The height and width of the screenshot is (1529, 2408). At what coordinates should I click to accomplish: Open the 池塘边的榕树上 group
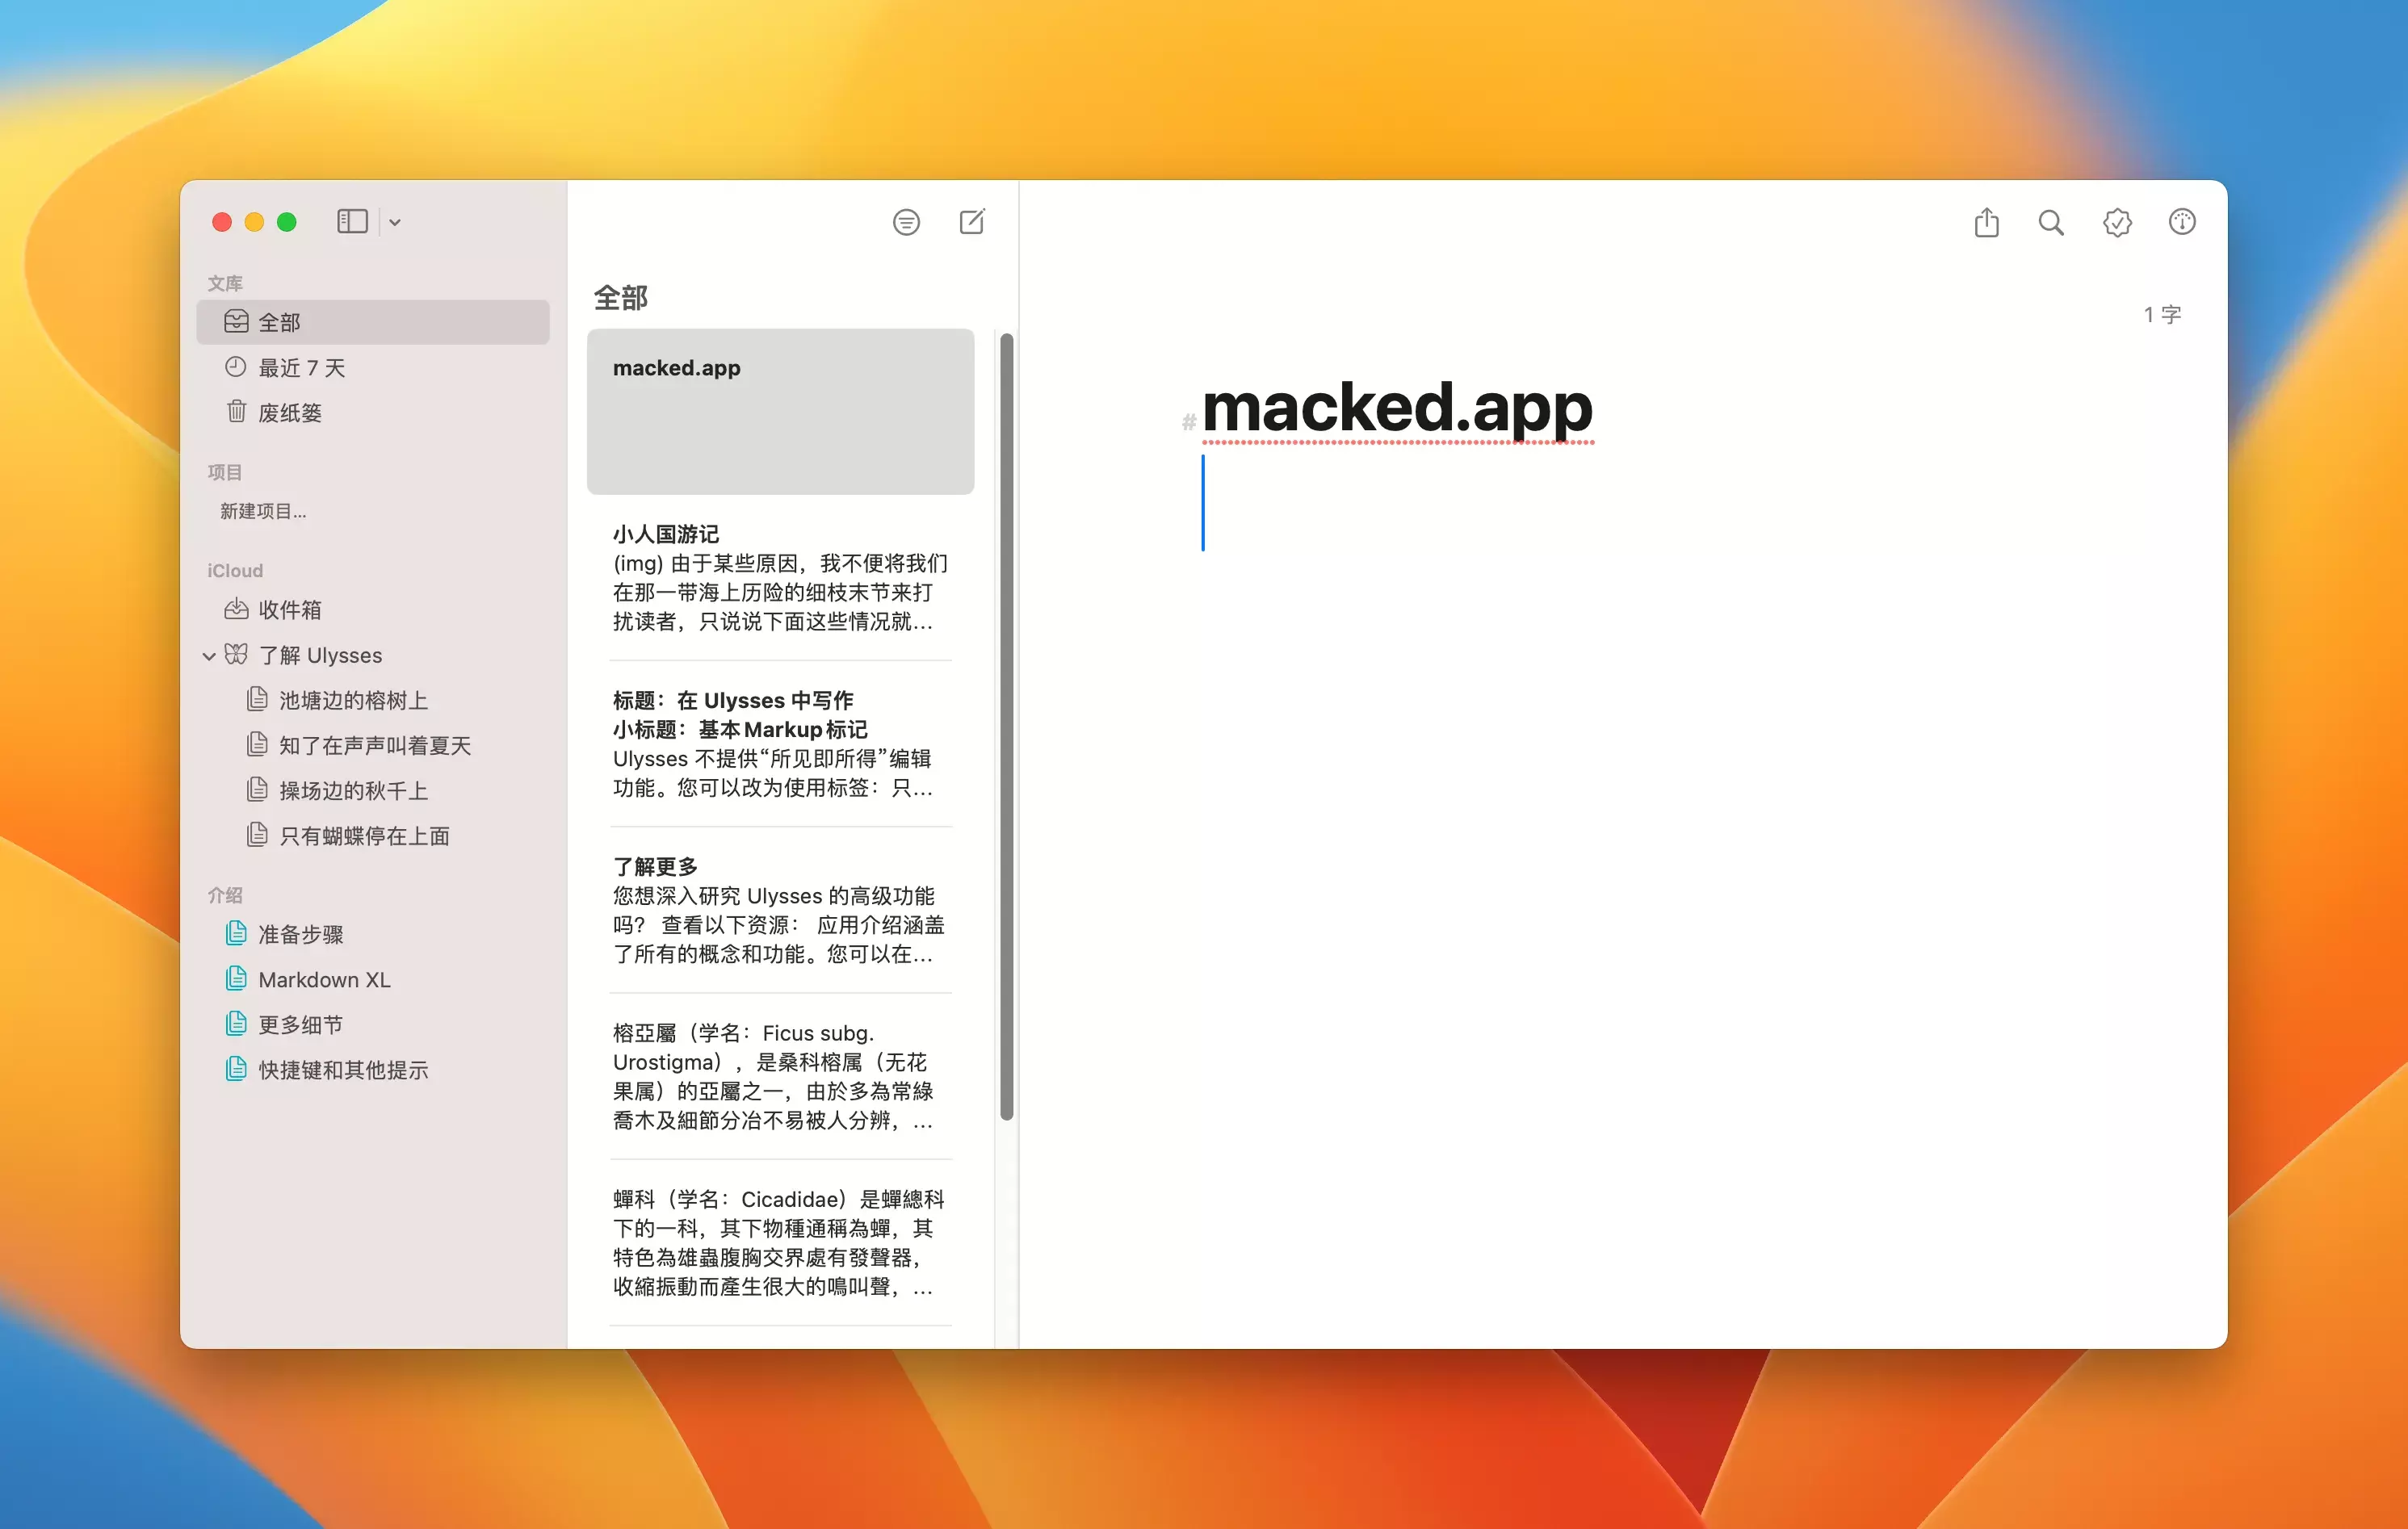[x=352, y=700]
